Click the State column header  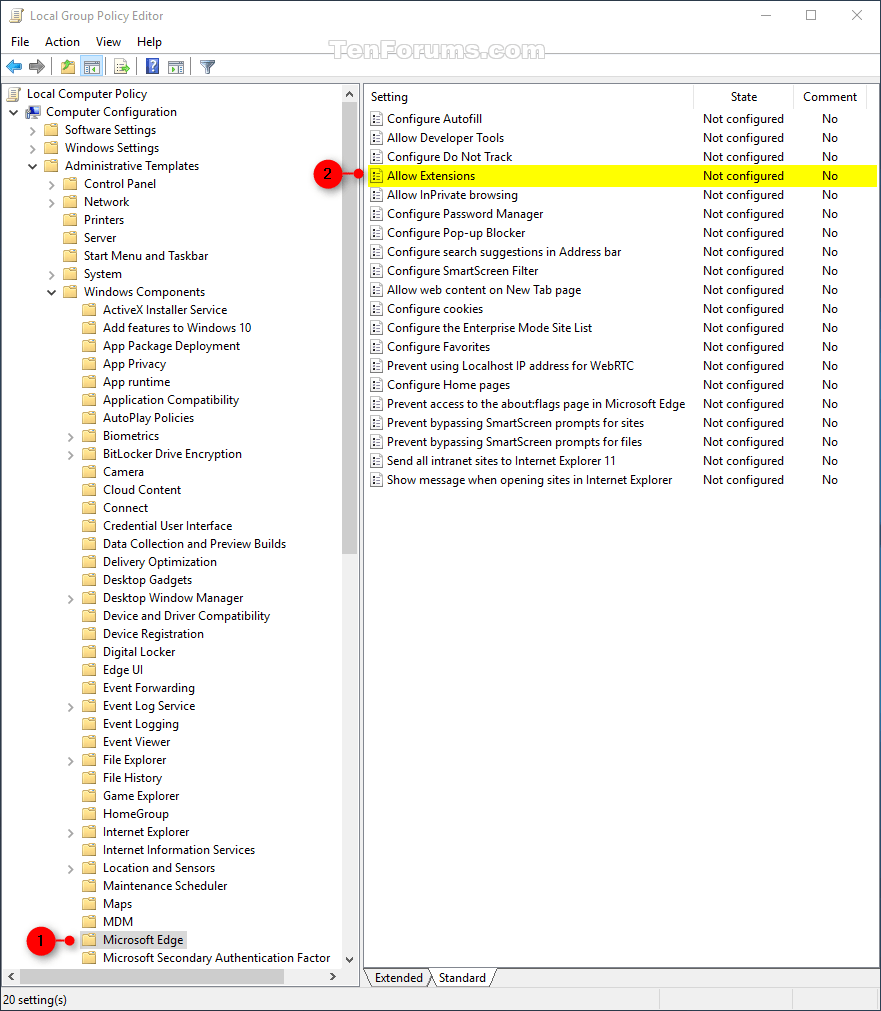743,96
